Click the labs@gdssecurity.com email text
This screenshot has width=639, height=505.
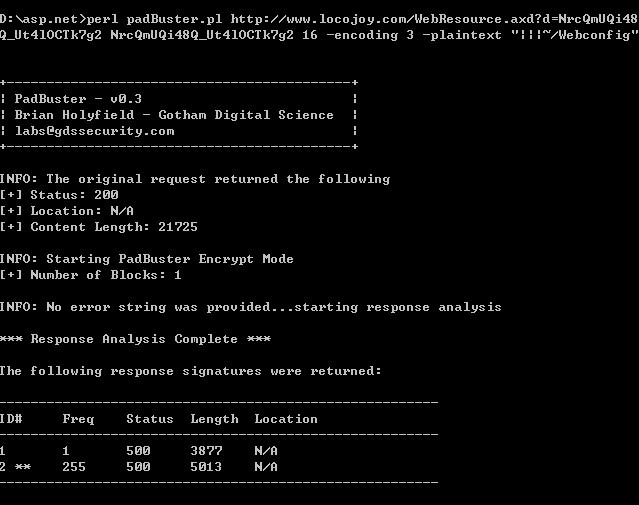click(95, 131)
